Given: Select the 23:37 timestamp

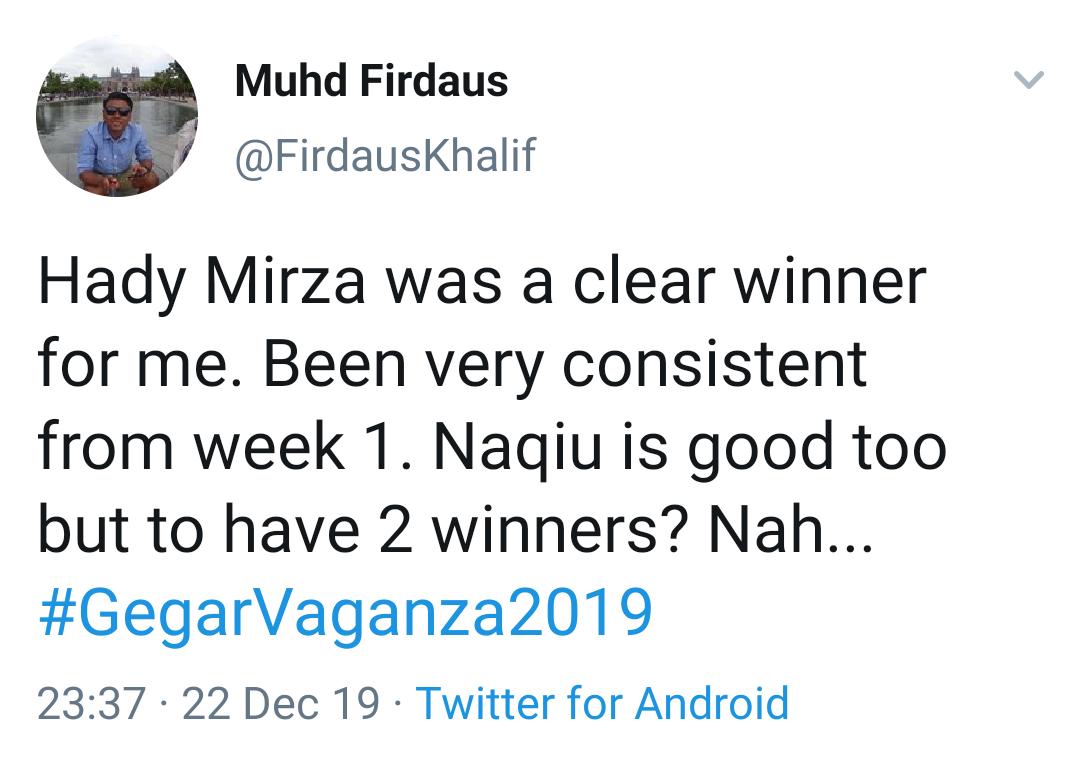Looking at the screenshot, I should 92,703.
